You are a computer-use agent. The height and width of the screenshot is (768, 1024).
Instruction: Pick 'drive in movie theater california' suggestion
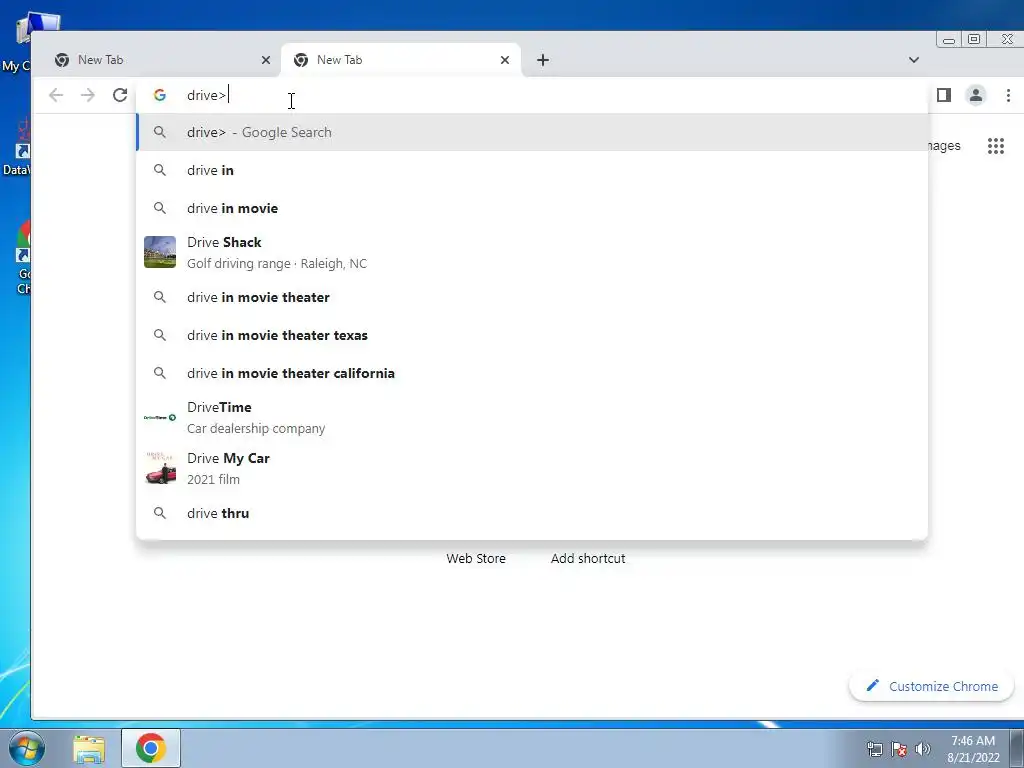pos(532,373)
